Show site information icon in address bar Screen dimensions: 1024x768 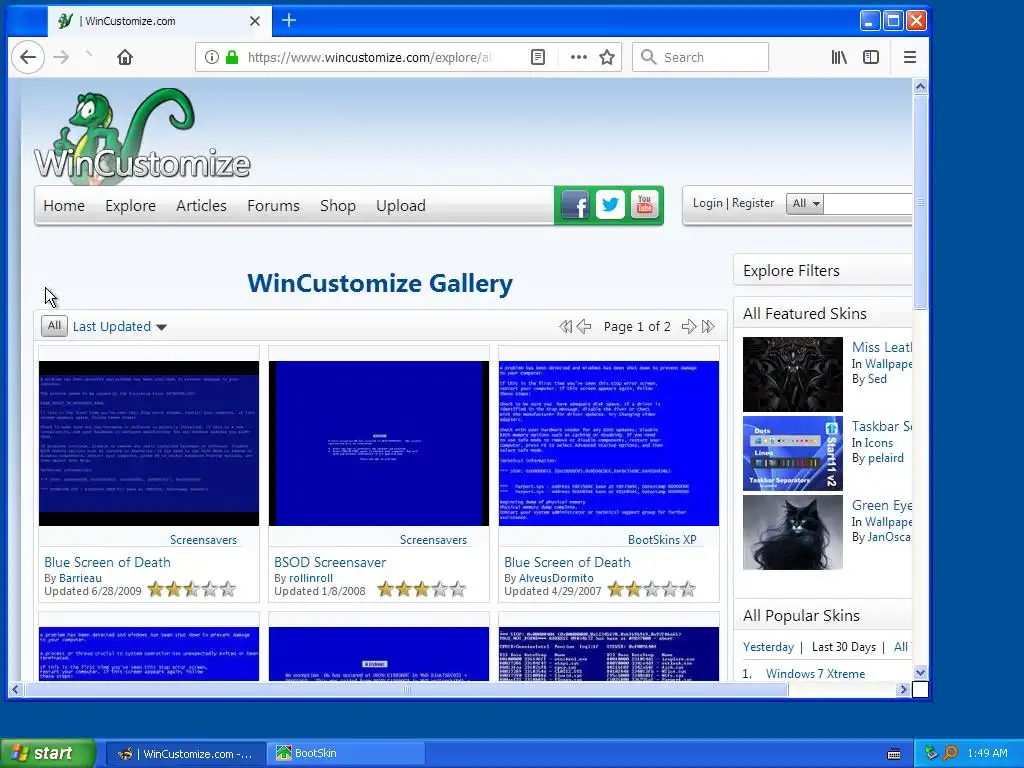pos(212,57)
